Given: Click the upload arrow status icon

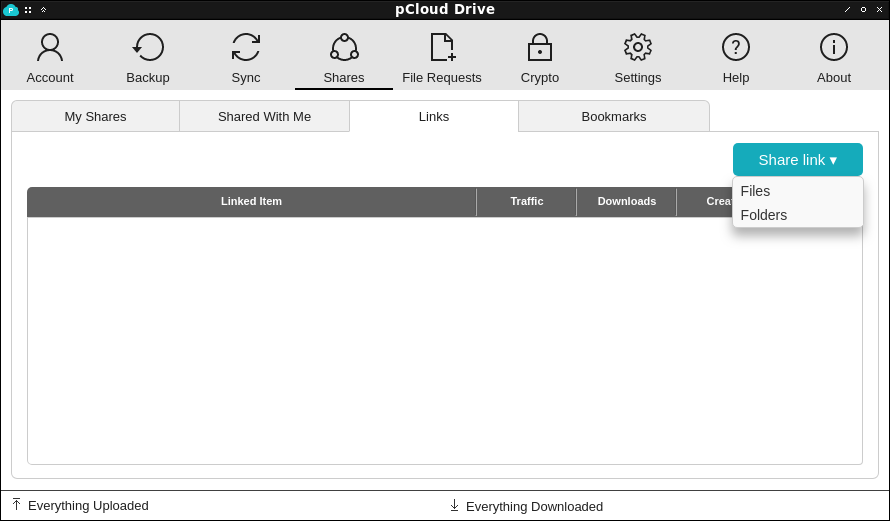Looking at the screenshot, I should pos(16,504).
